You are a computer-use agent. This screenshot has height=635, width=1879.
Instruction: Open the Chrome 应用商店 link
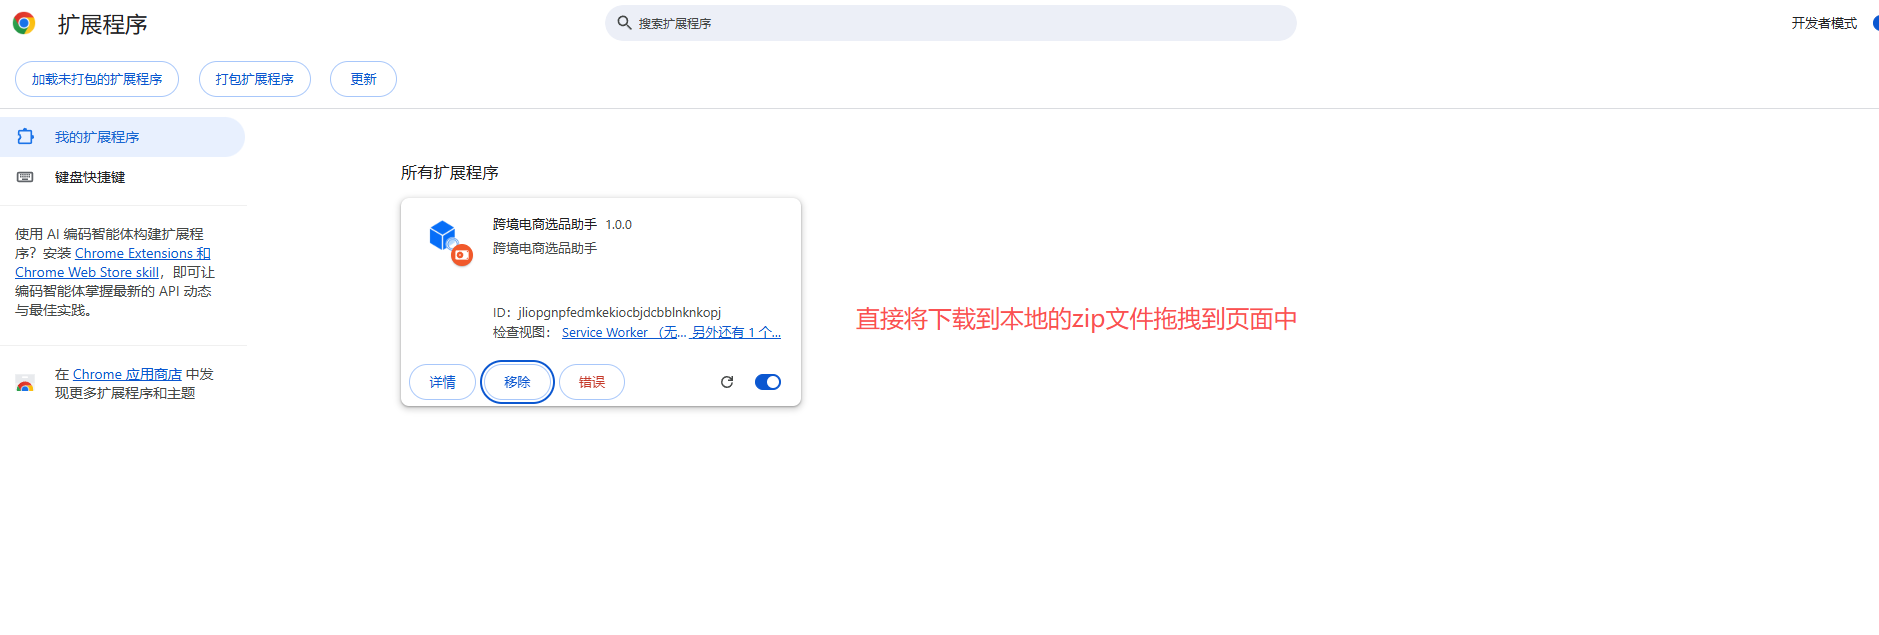tap(127, 374)
